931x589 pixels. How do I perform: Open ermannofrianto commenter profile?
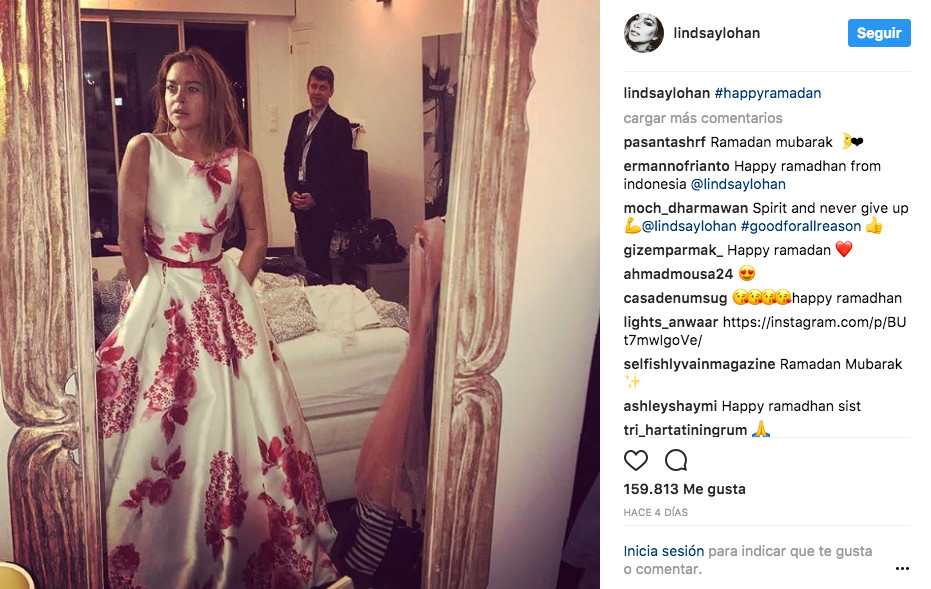tap(676, 166)
